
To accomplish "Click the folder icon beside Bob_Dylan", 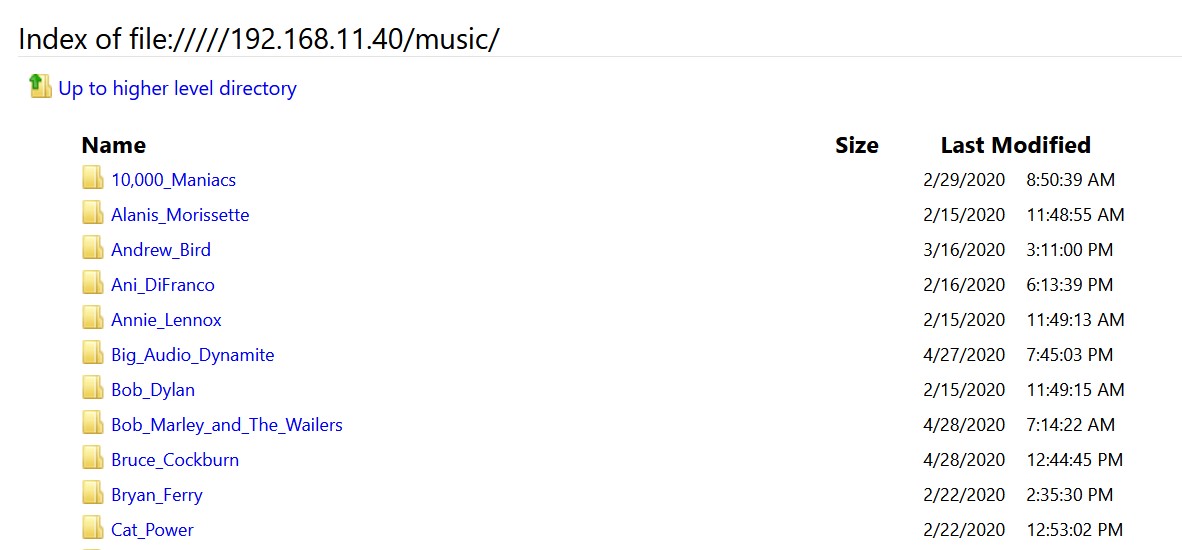I will 93,389.
